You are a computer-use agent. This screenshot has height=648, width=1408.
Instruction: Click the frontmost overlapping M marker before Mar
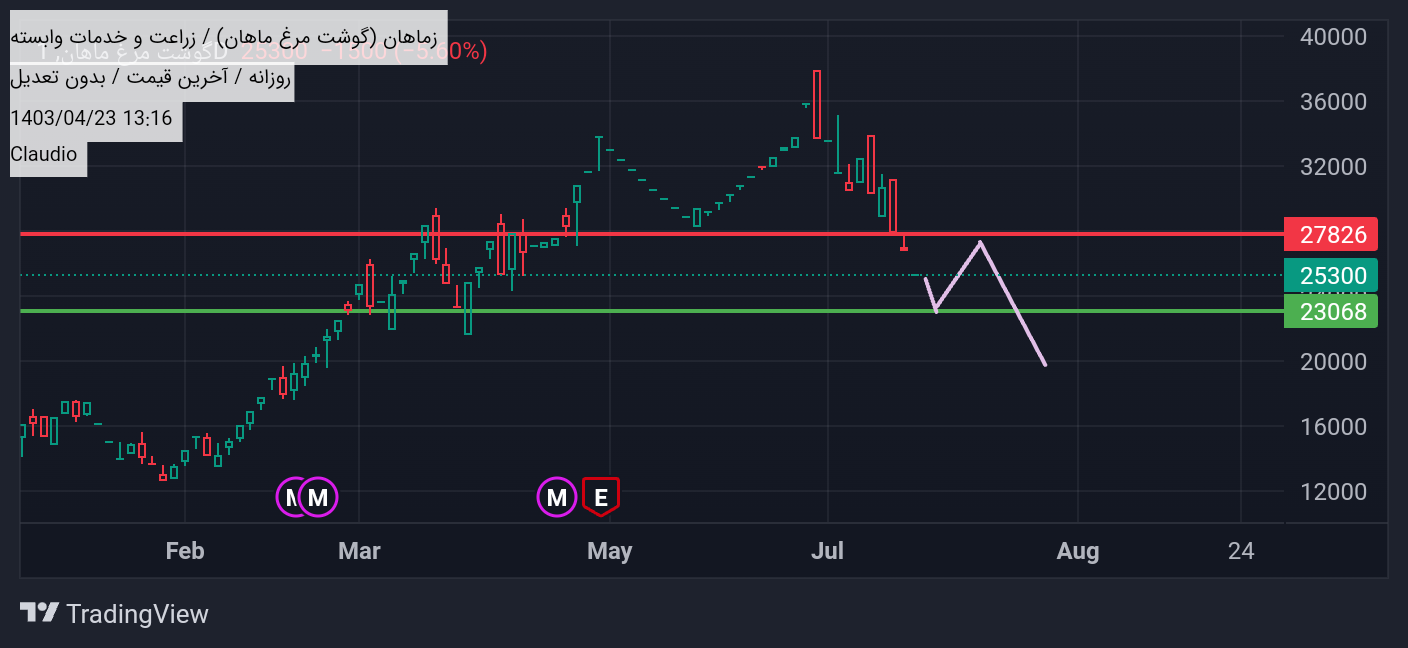[317, 497]
